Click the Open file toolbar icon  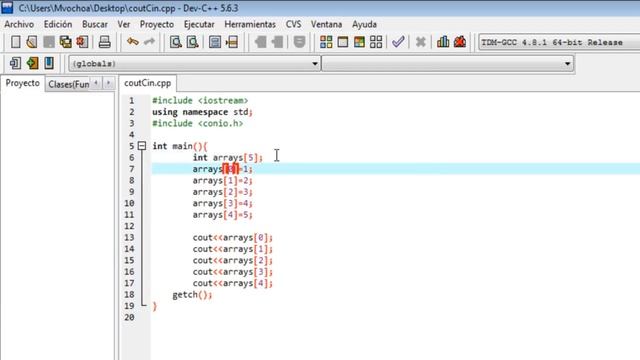[32, 42]
